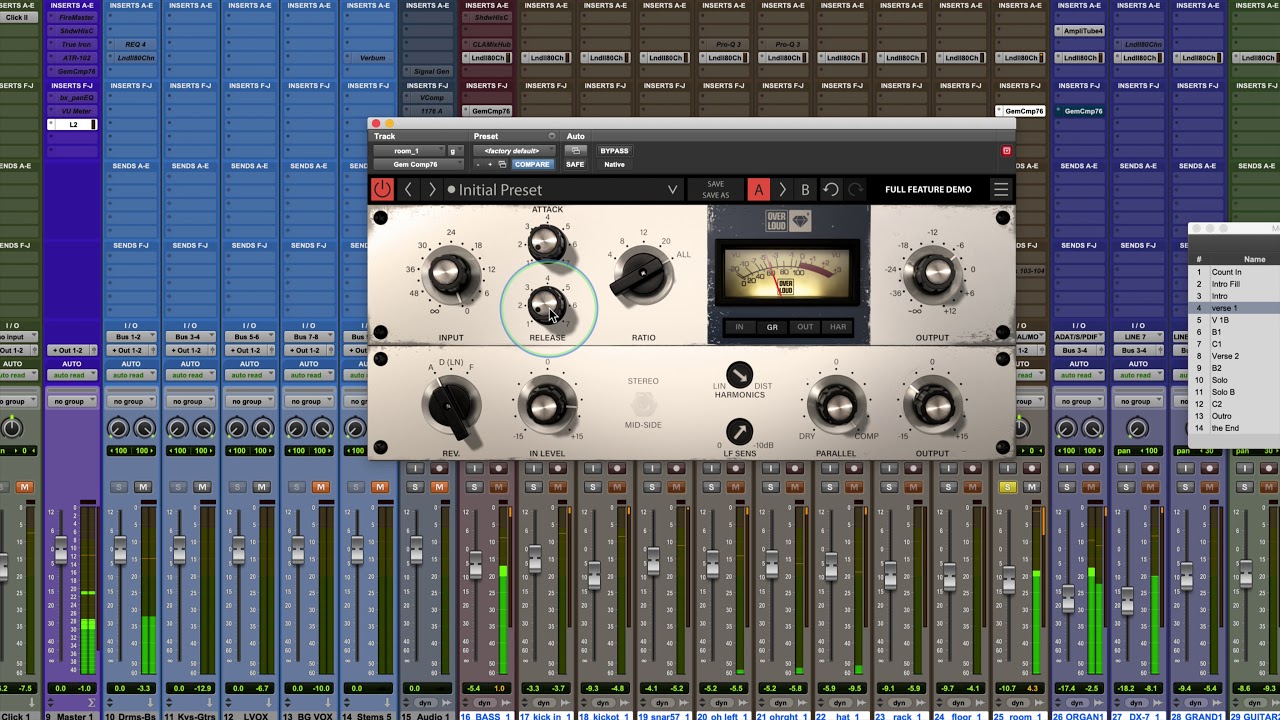
Task: Redo the plugin change
Action: pos(856,189)
